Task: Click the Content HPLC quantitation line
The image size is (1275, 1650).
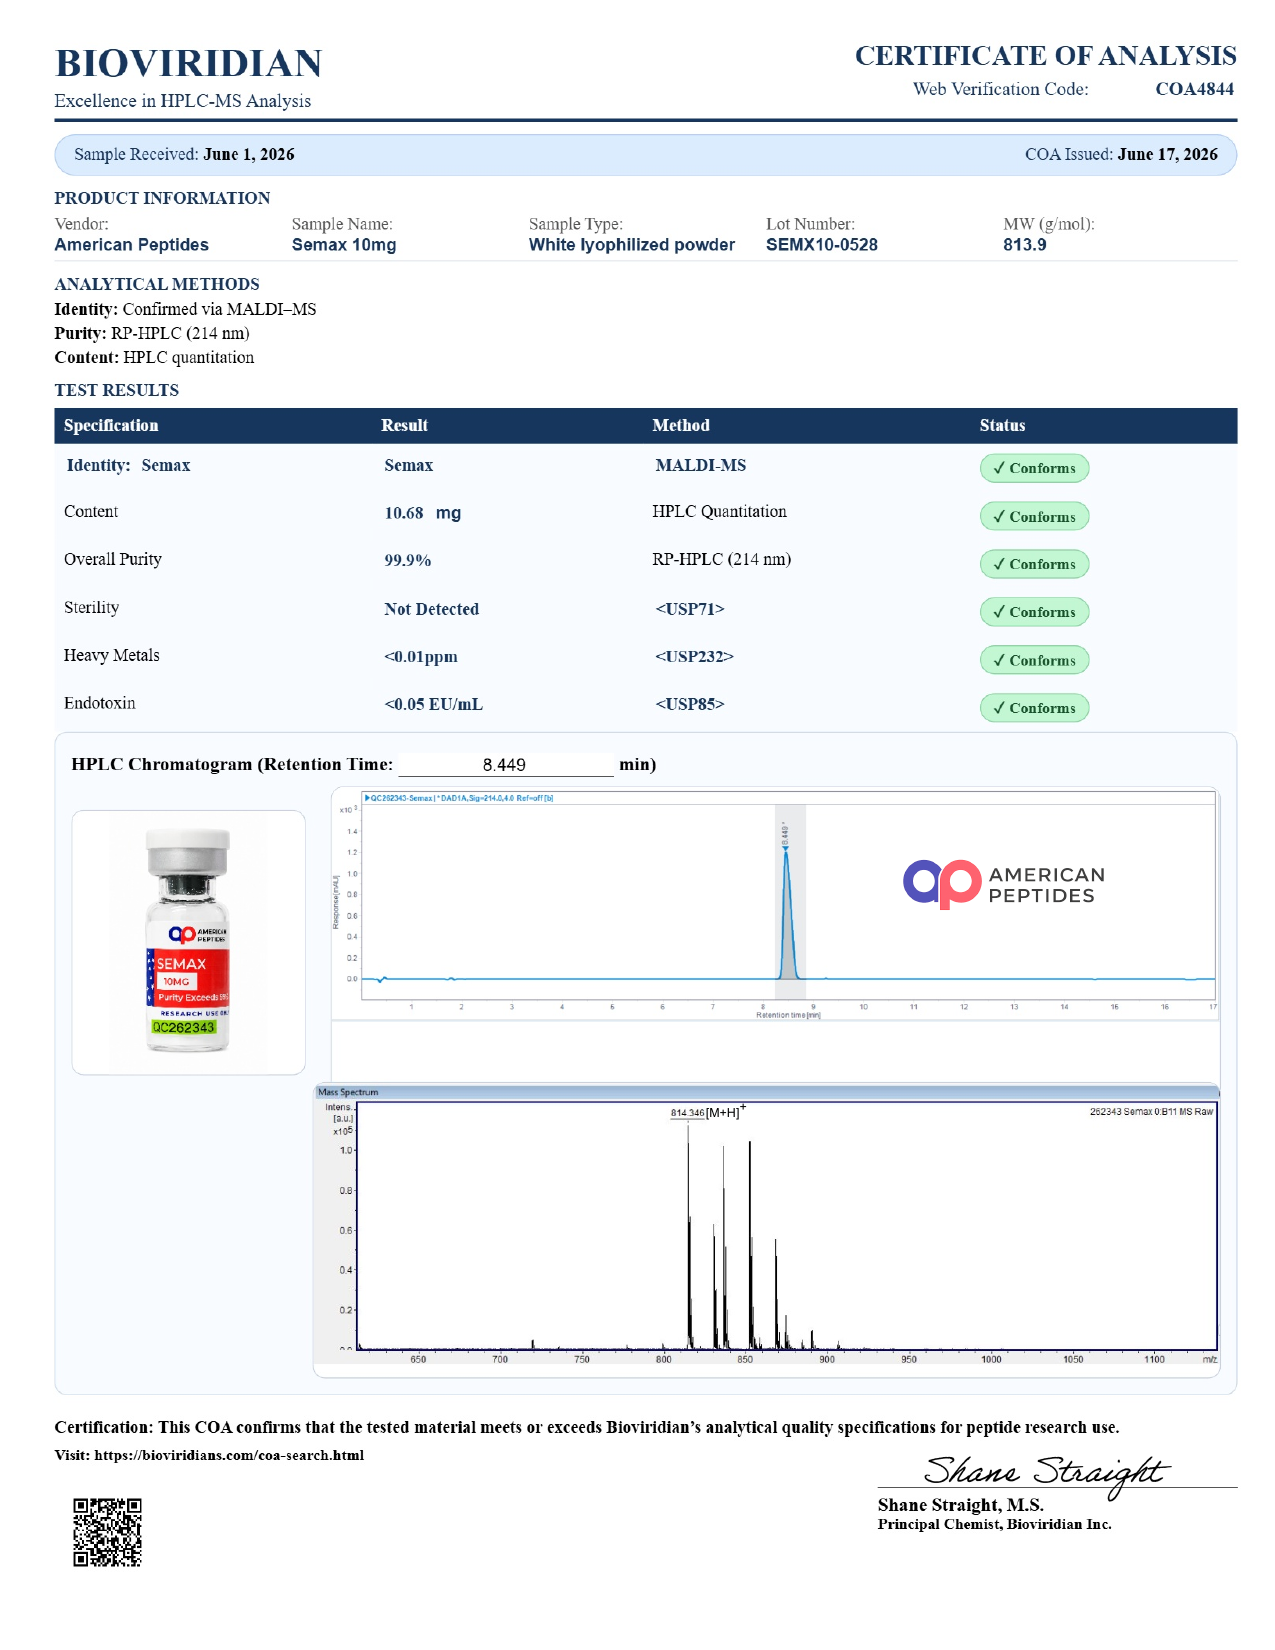Action: [x=154, y=357]
